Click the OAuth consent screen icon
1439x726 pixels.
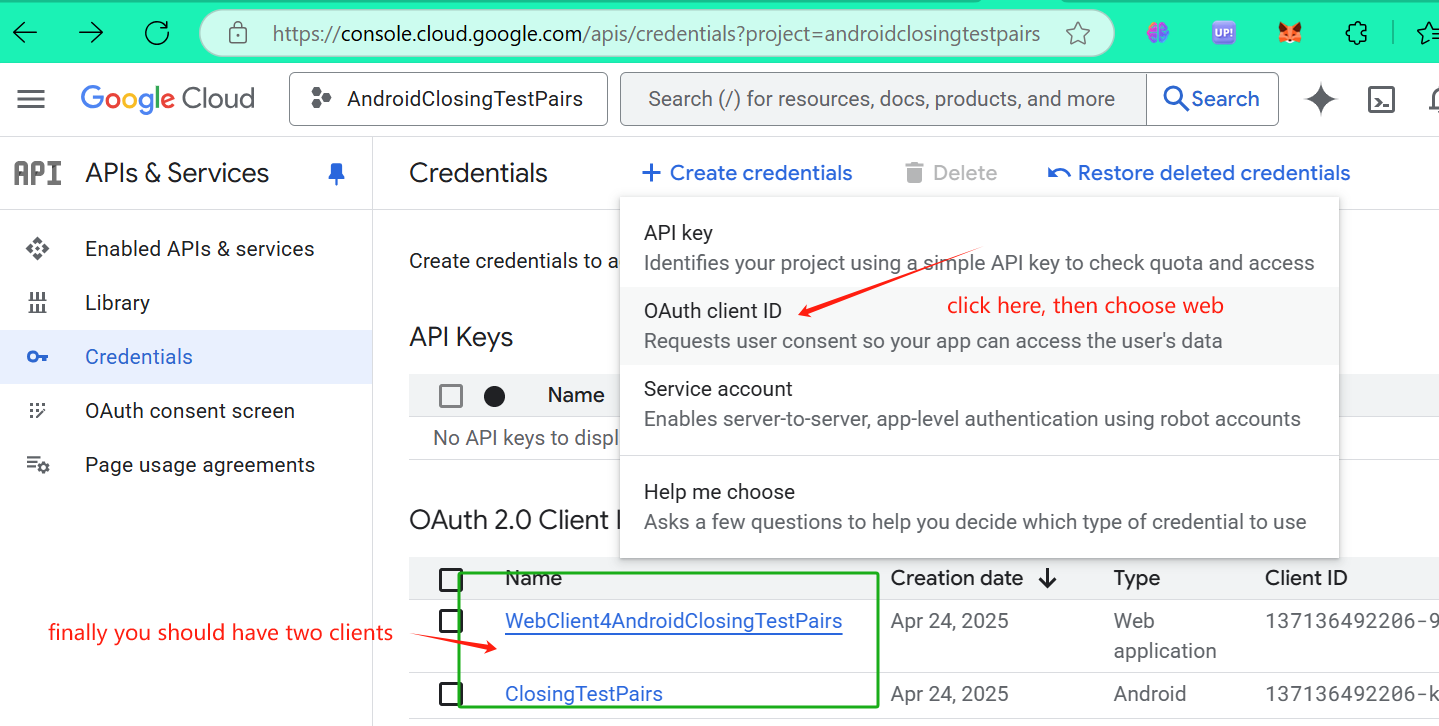tap(37, 411)
